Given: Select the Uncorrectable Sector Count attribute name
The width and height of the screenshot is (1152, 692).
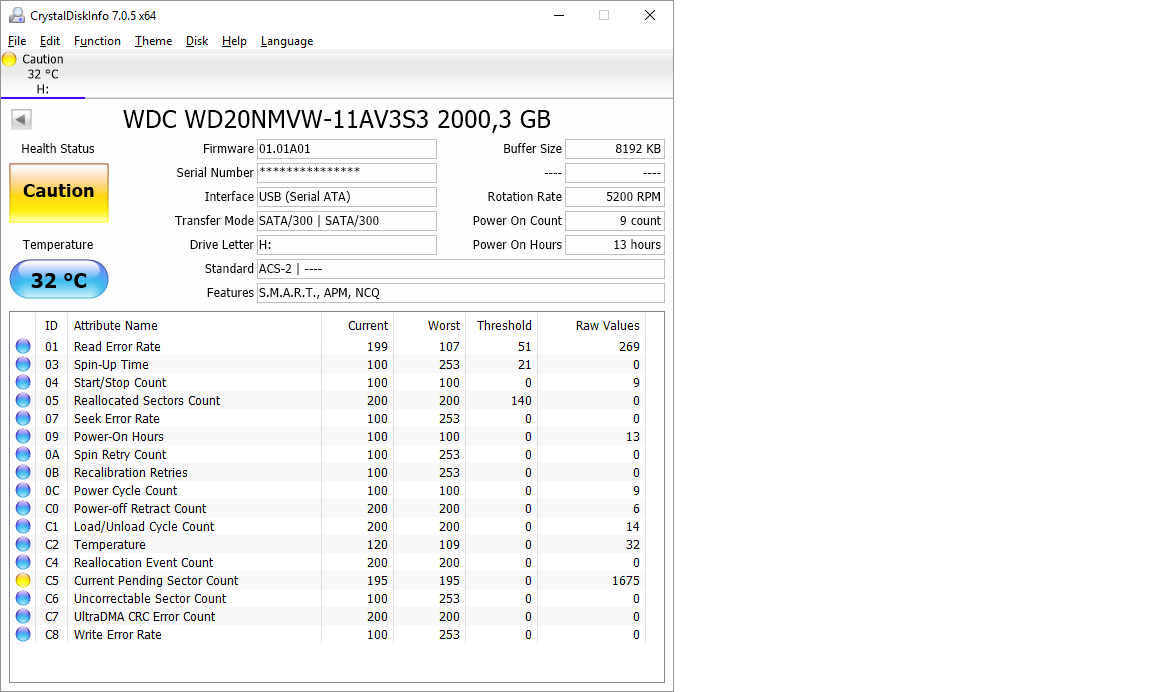Looking at the screenshot, I should click(x=150, y=599).
